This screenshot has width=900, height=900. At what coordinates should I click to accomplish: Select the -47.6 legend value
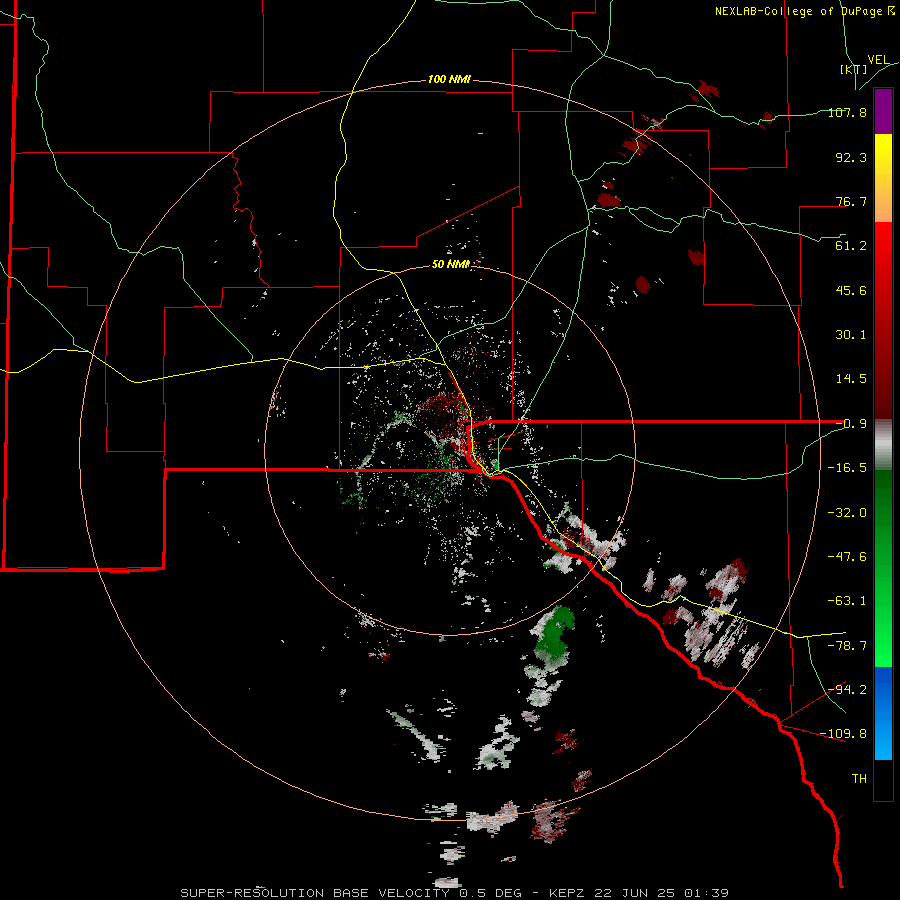click(x=847, y=556)
